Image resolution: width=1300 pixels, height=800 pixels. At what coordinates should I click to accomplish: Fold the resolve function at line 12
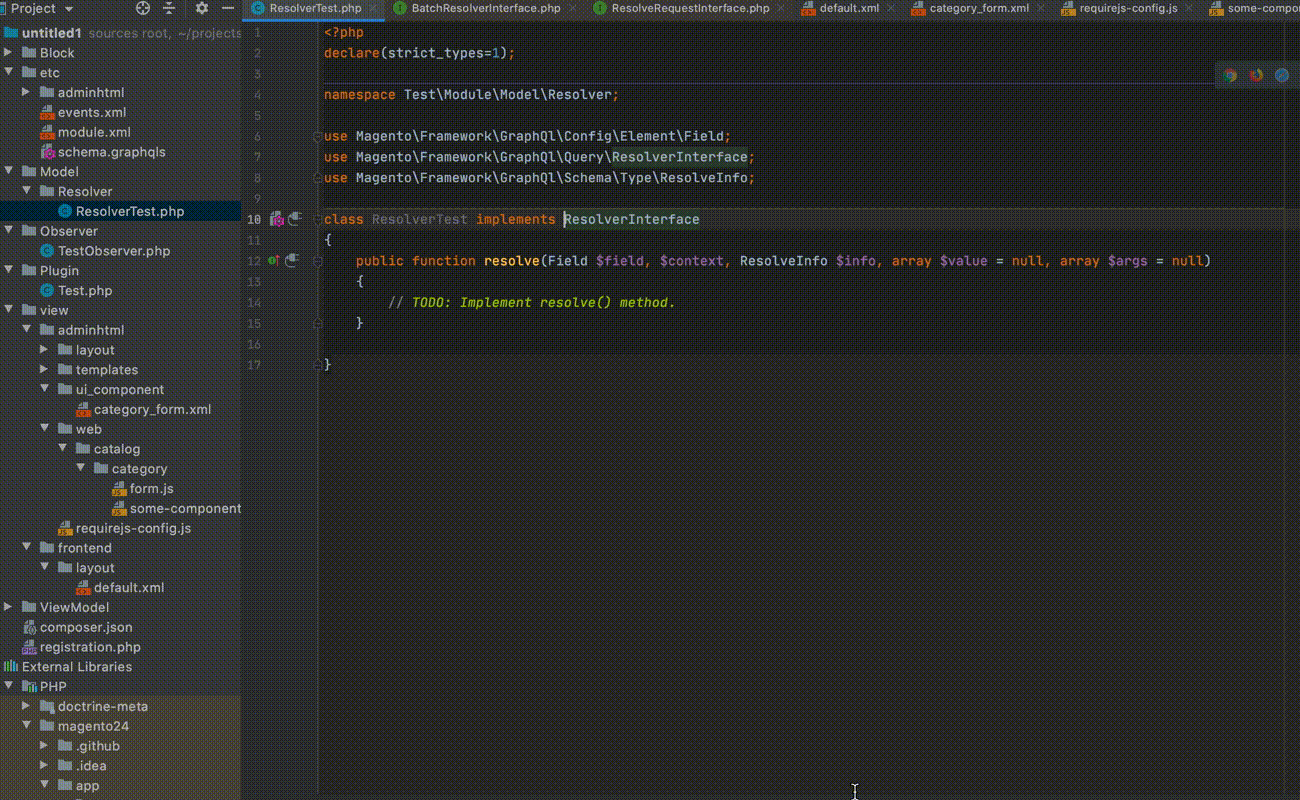click(x=318, y=261)
